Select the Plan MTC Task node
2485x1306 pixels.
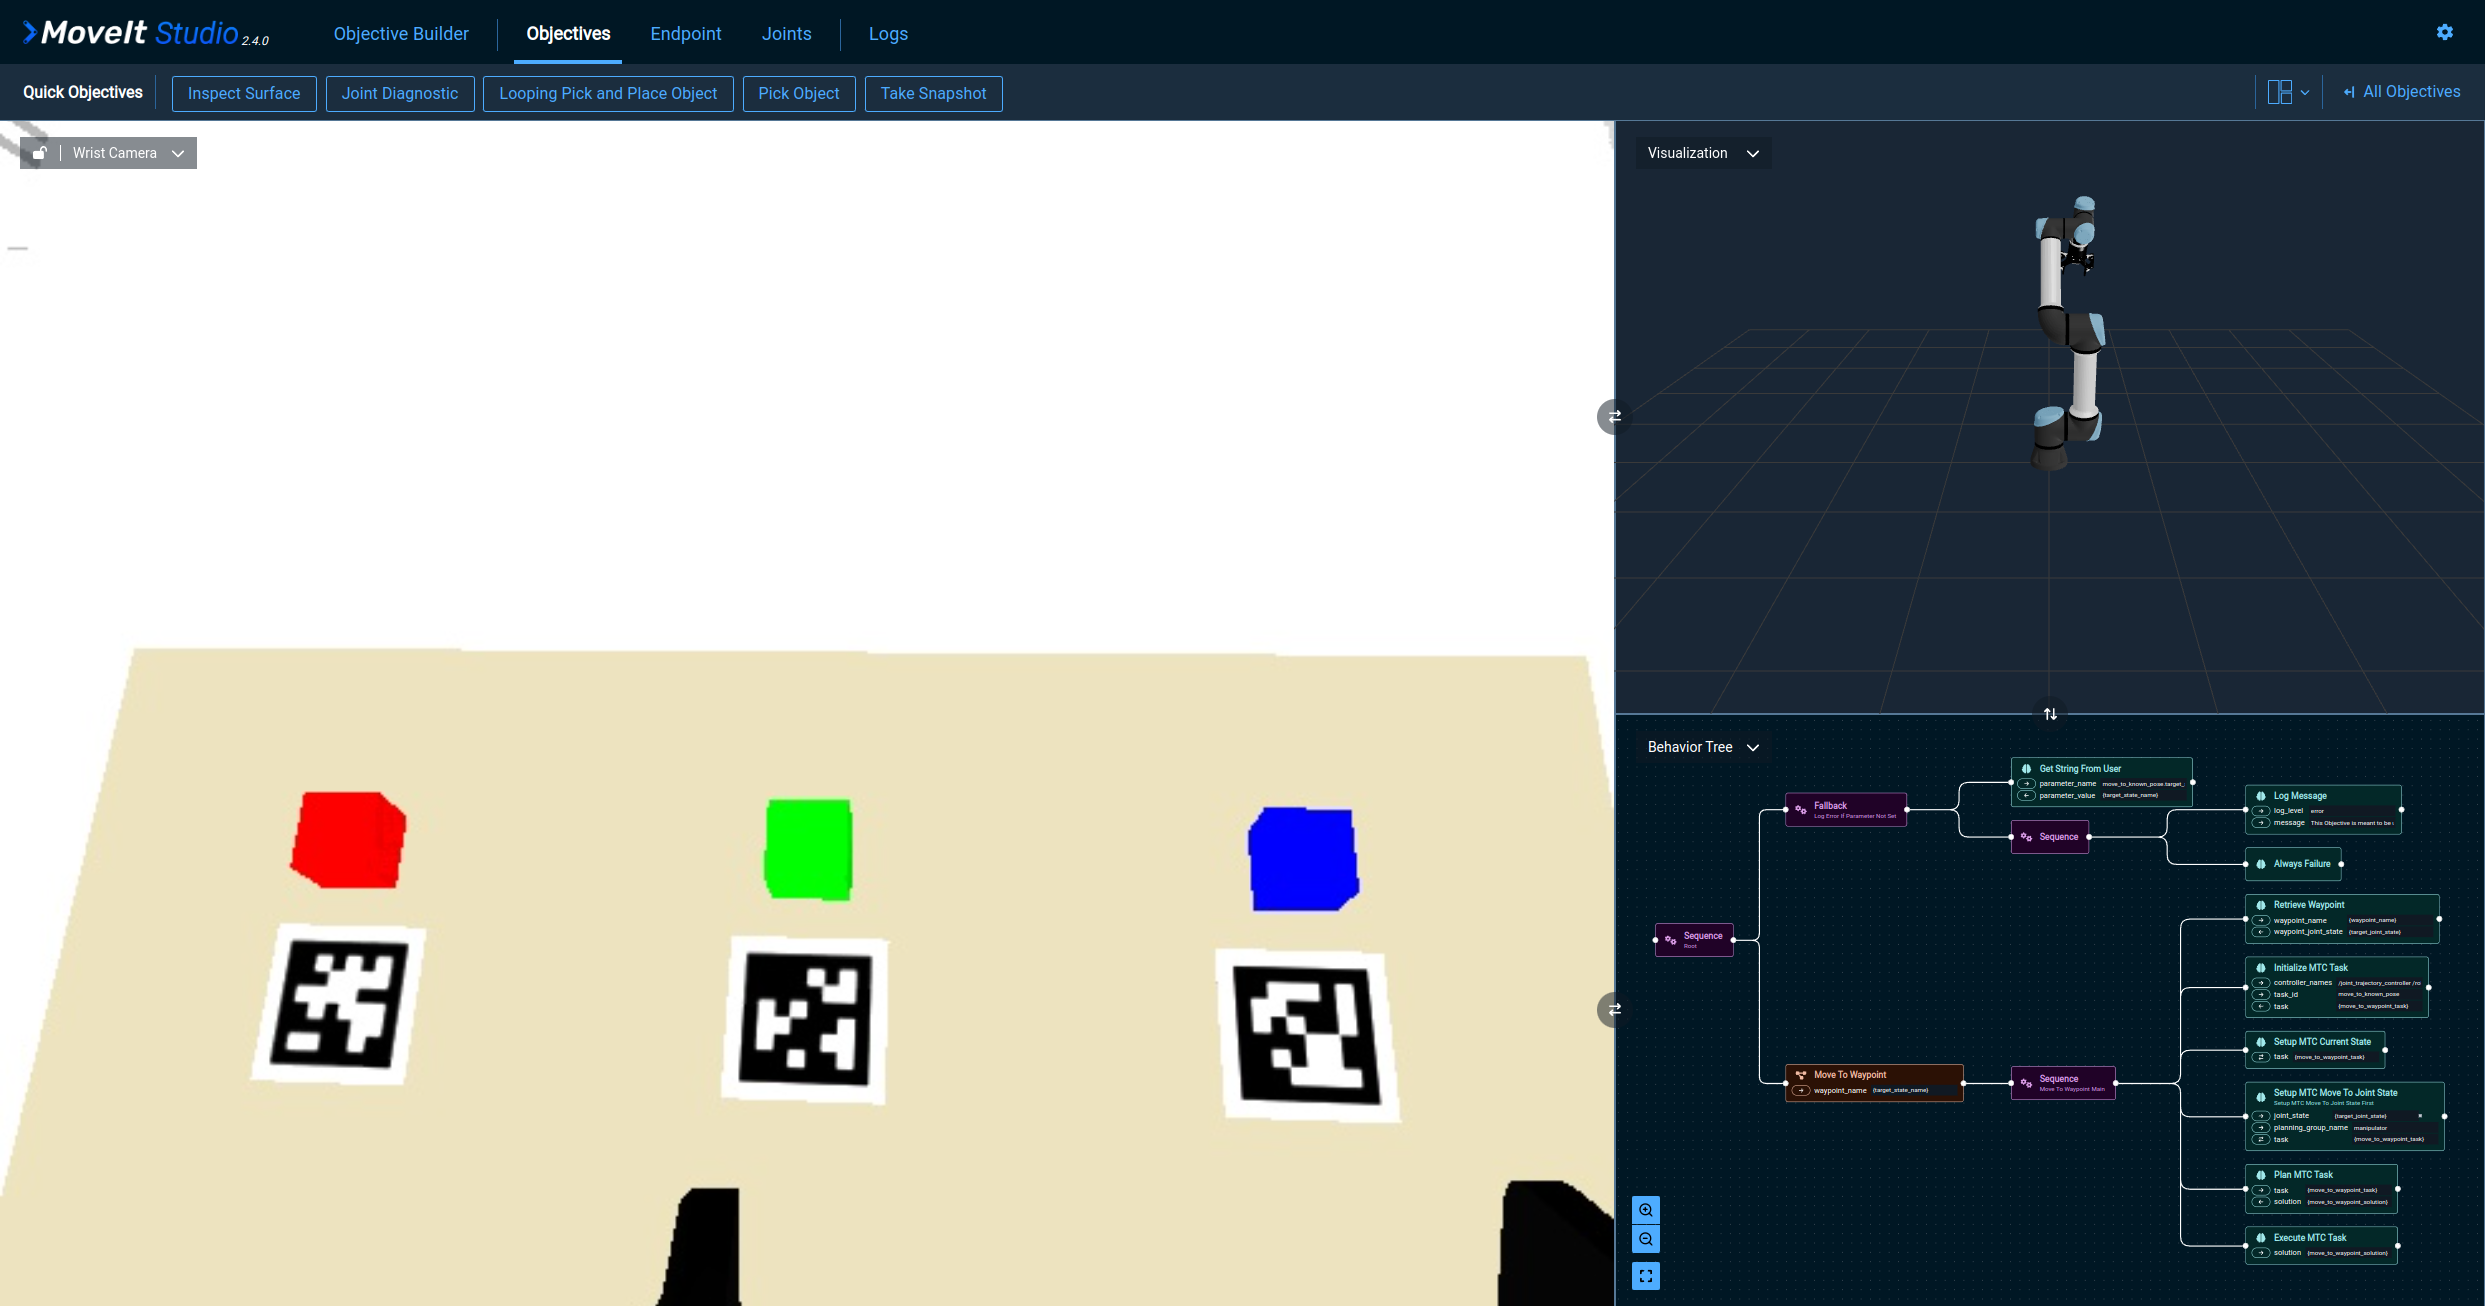pyautogui.click(x=2321, y=1188)
